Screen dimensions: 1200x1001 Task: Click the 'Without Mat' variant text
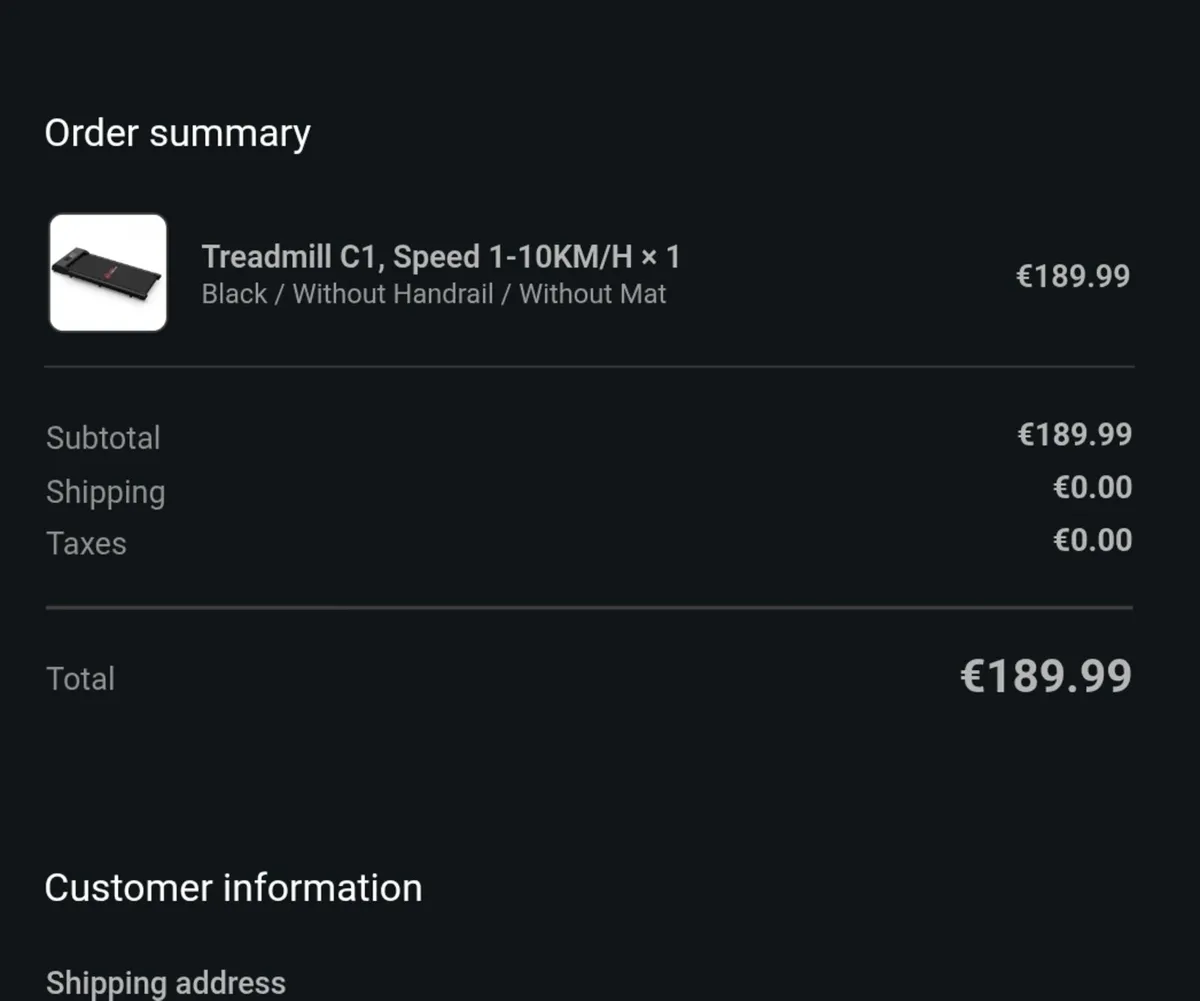tap(592, 294)
